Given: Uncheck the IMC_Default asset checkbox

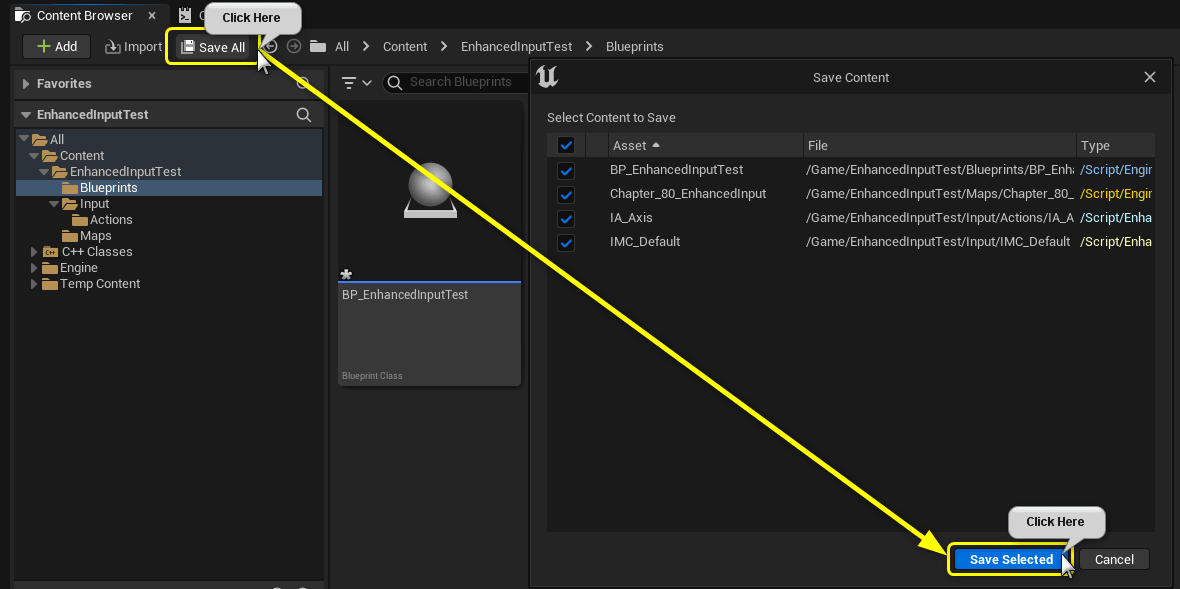Looking at the screenshot, I should tap(566, 242).
